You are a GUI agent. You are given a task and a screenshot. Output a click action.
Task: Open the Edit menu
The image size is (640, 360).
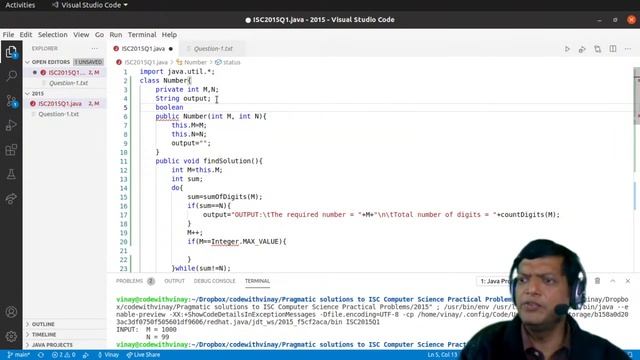(x=26, y=35)
